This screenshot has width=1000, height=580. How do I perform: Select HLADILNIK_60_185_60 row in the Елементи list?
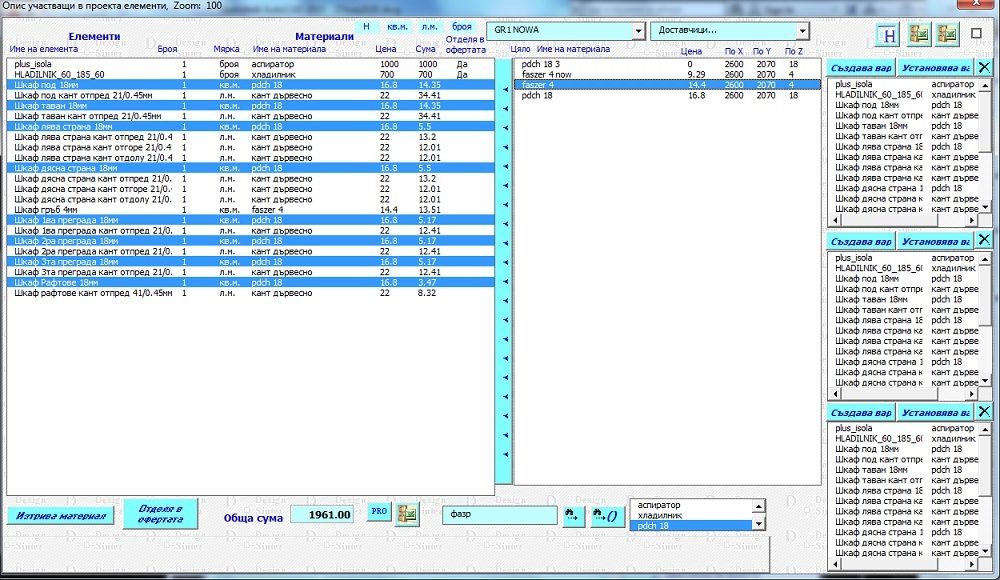click(x=251, y=74)
